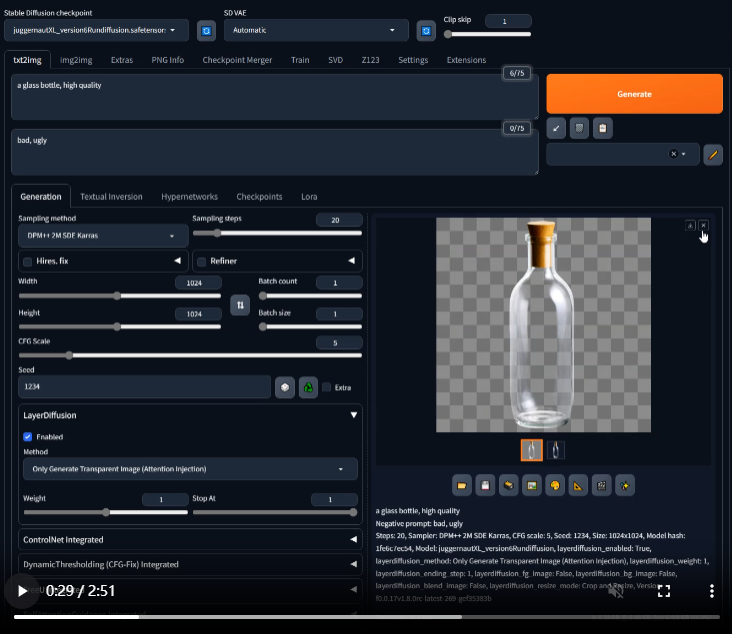Switch to the img2img tab
732x634 pixels.
click(76, 60)
